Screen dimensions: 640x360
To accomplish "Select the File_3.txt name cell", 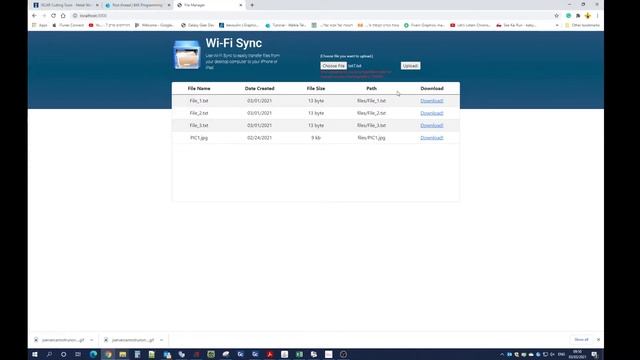I will tap(199, 125).
